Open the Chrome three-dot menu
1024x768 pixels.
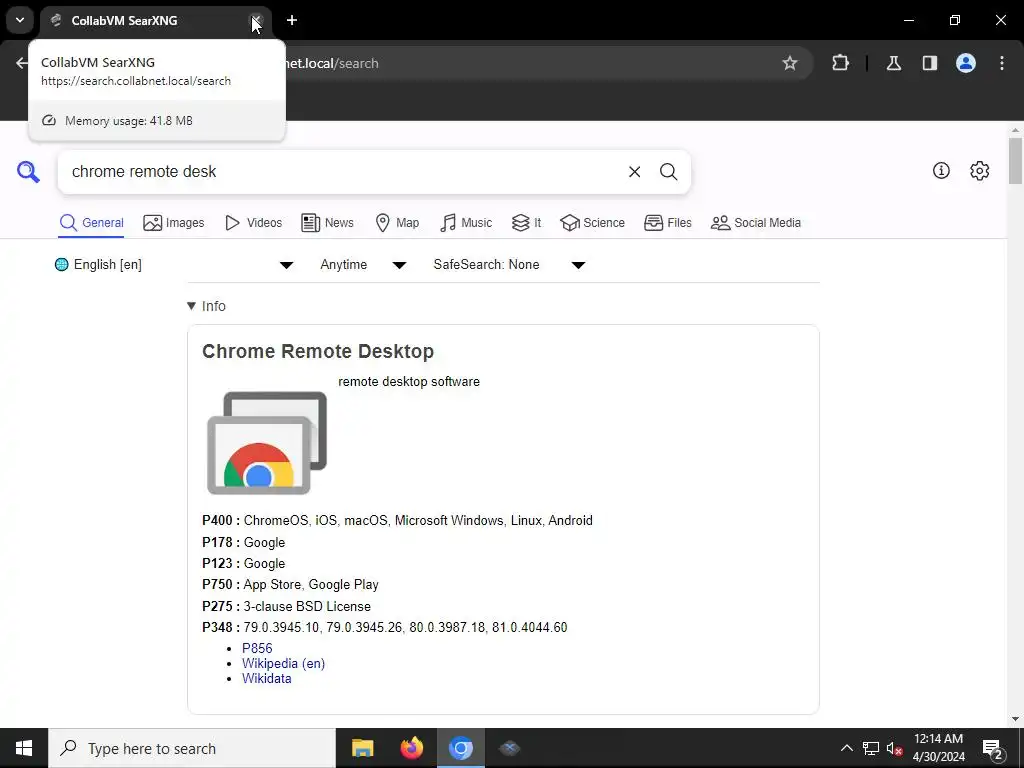(1002, 63)
